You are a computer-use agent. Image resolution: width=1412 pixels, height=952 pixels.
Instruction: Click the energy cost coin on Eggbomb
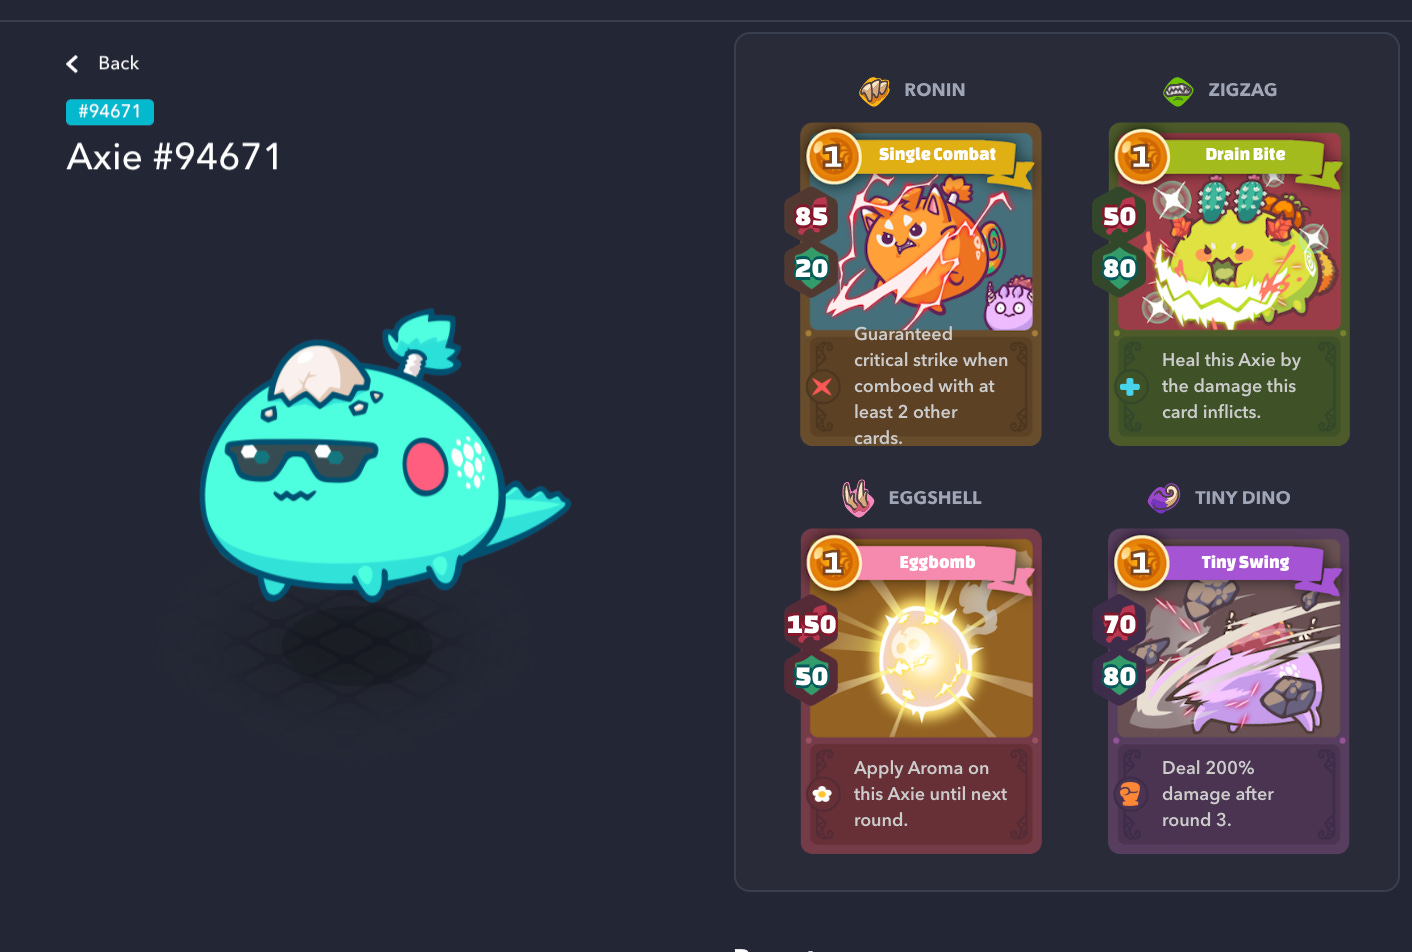coord(834,563)
